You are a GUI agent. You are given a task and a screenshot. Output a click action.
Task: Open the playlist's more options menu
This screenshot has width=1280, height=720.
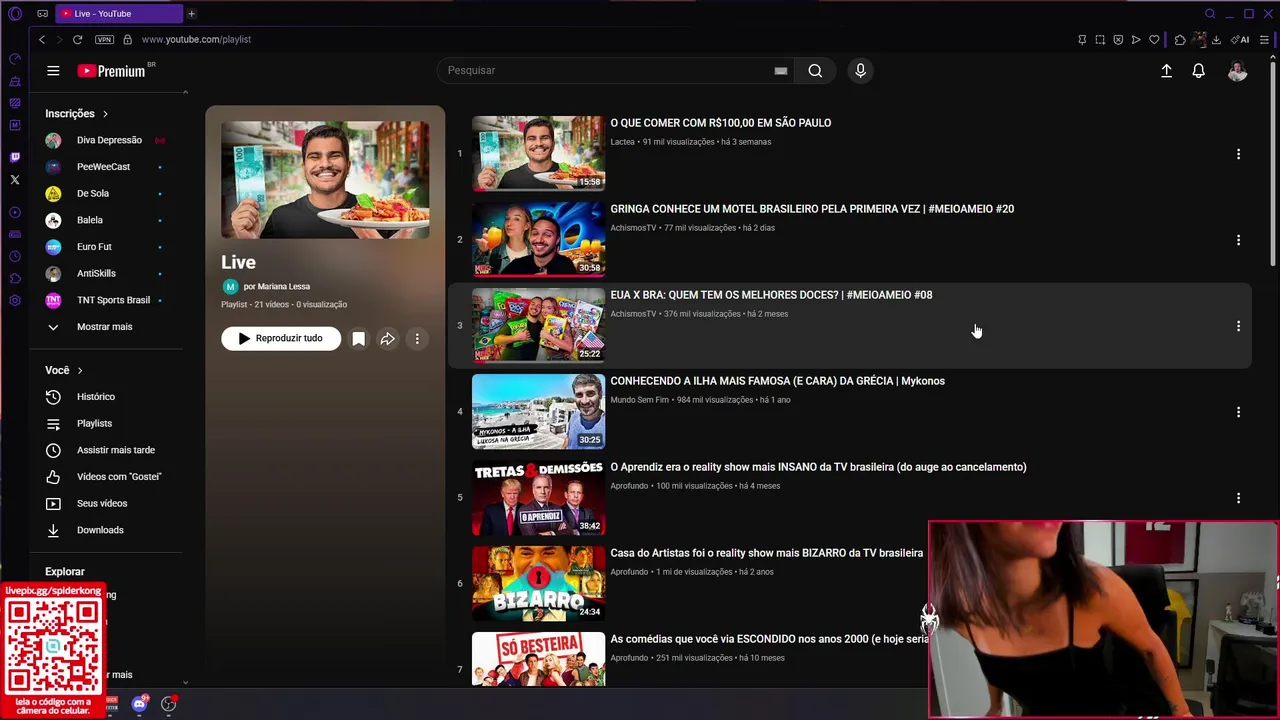[x=417, y=339]
